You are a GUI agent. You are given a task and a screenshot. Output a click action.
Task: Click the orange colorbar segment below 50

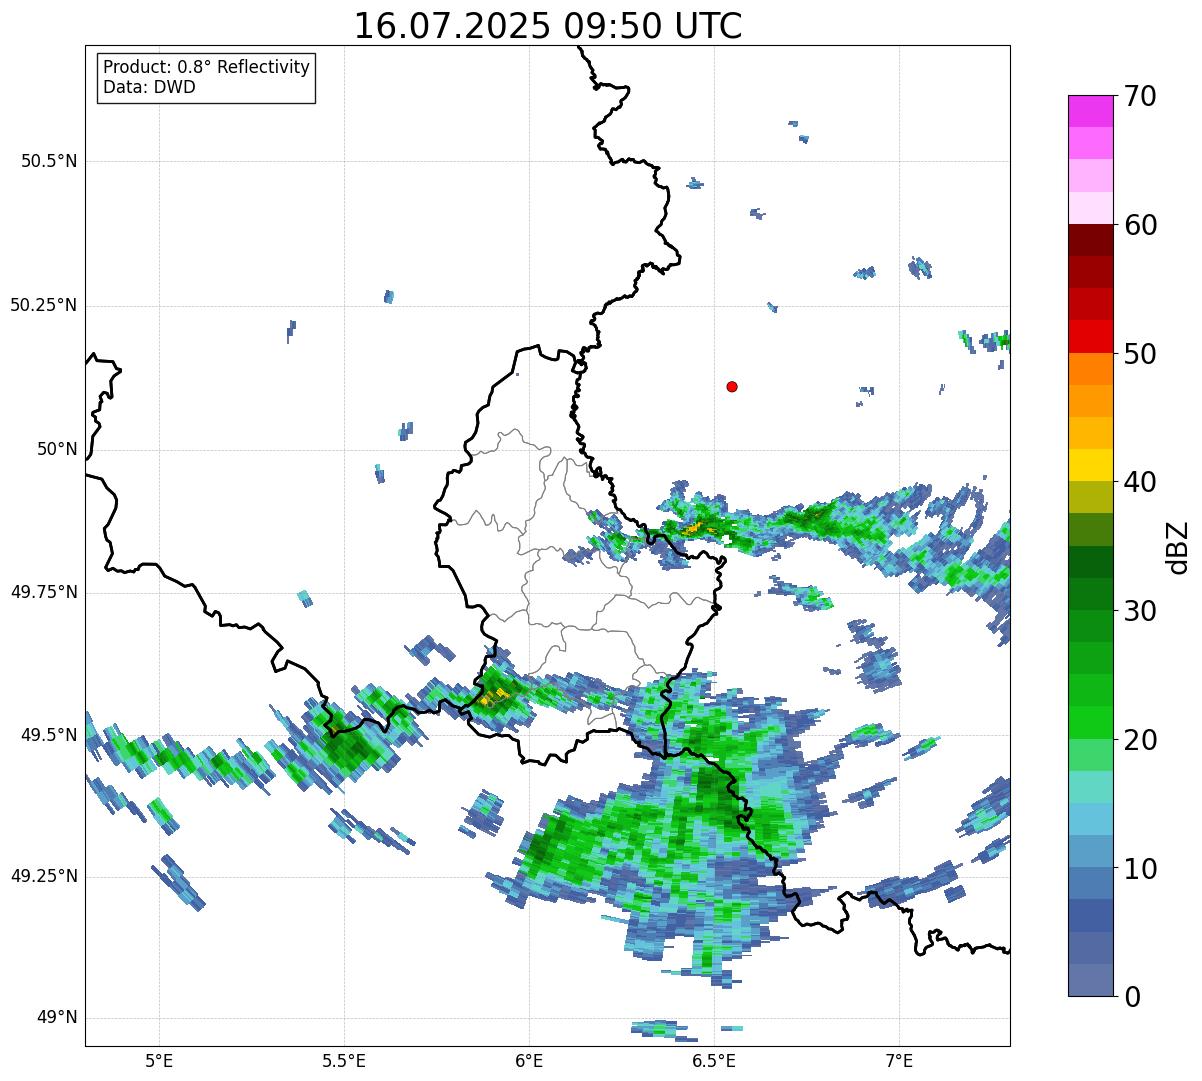tap(1090, 369)
